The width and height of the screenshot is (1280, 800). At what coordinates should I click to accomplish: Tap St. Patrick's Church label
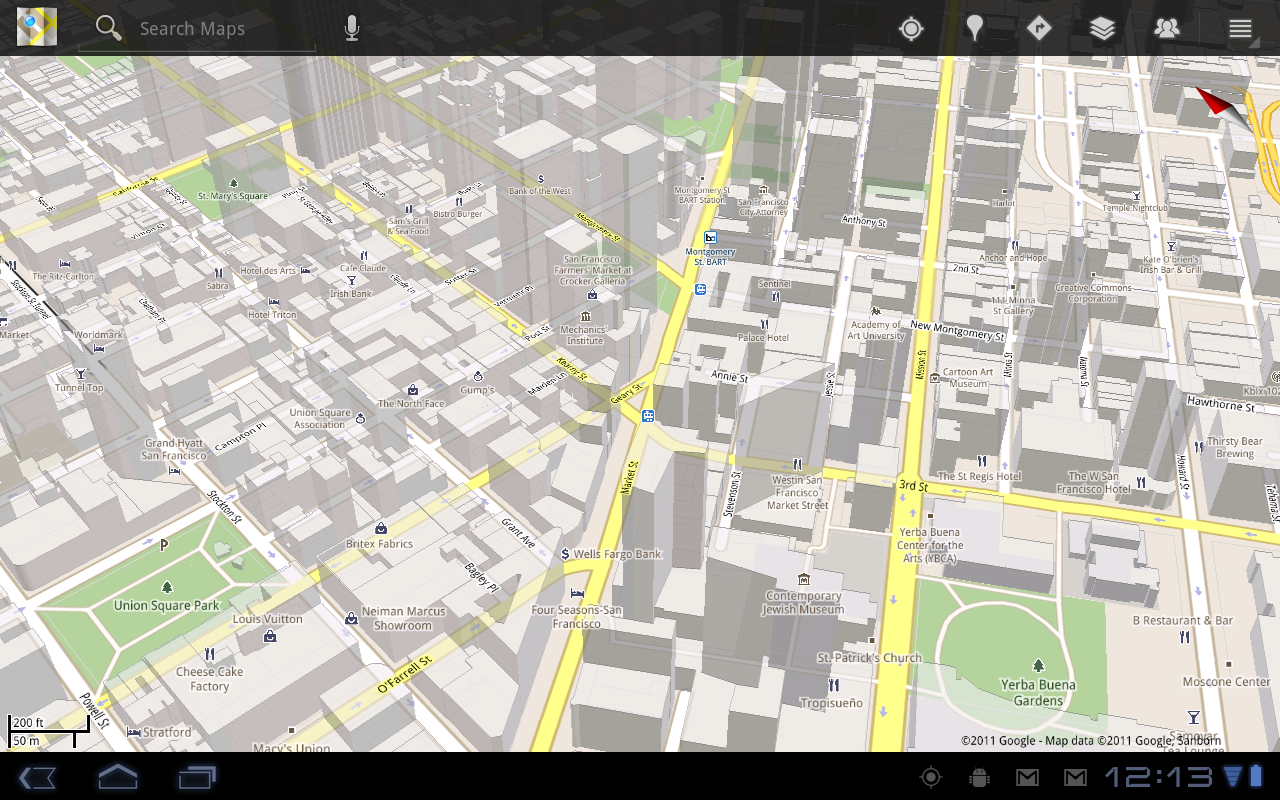(x=869, y=658)
